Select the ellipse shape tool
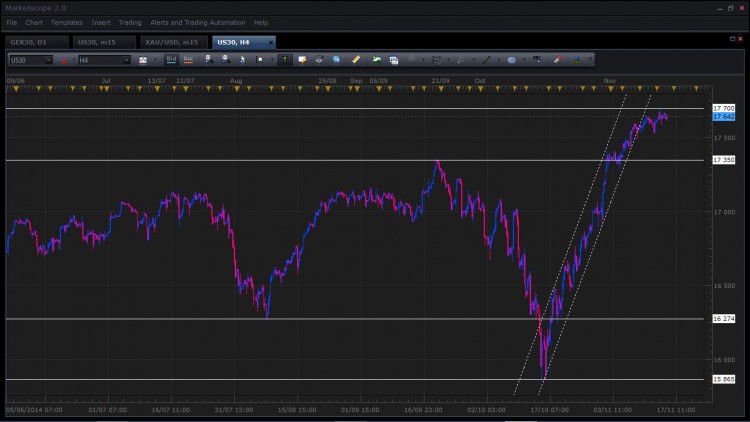Screen dimensions: 750x422 point(512,60)
